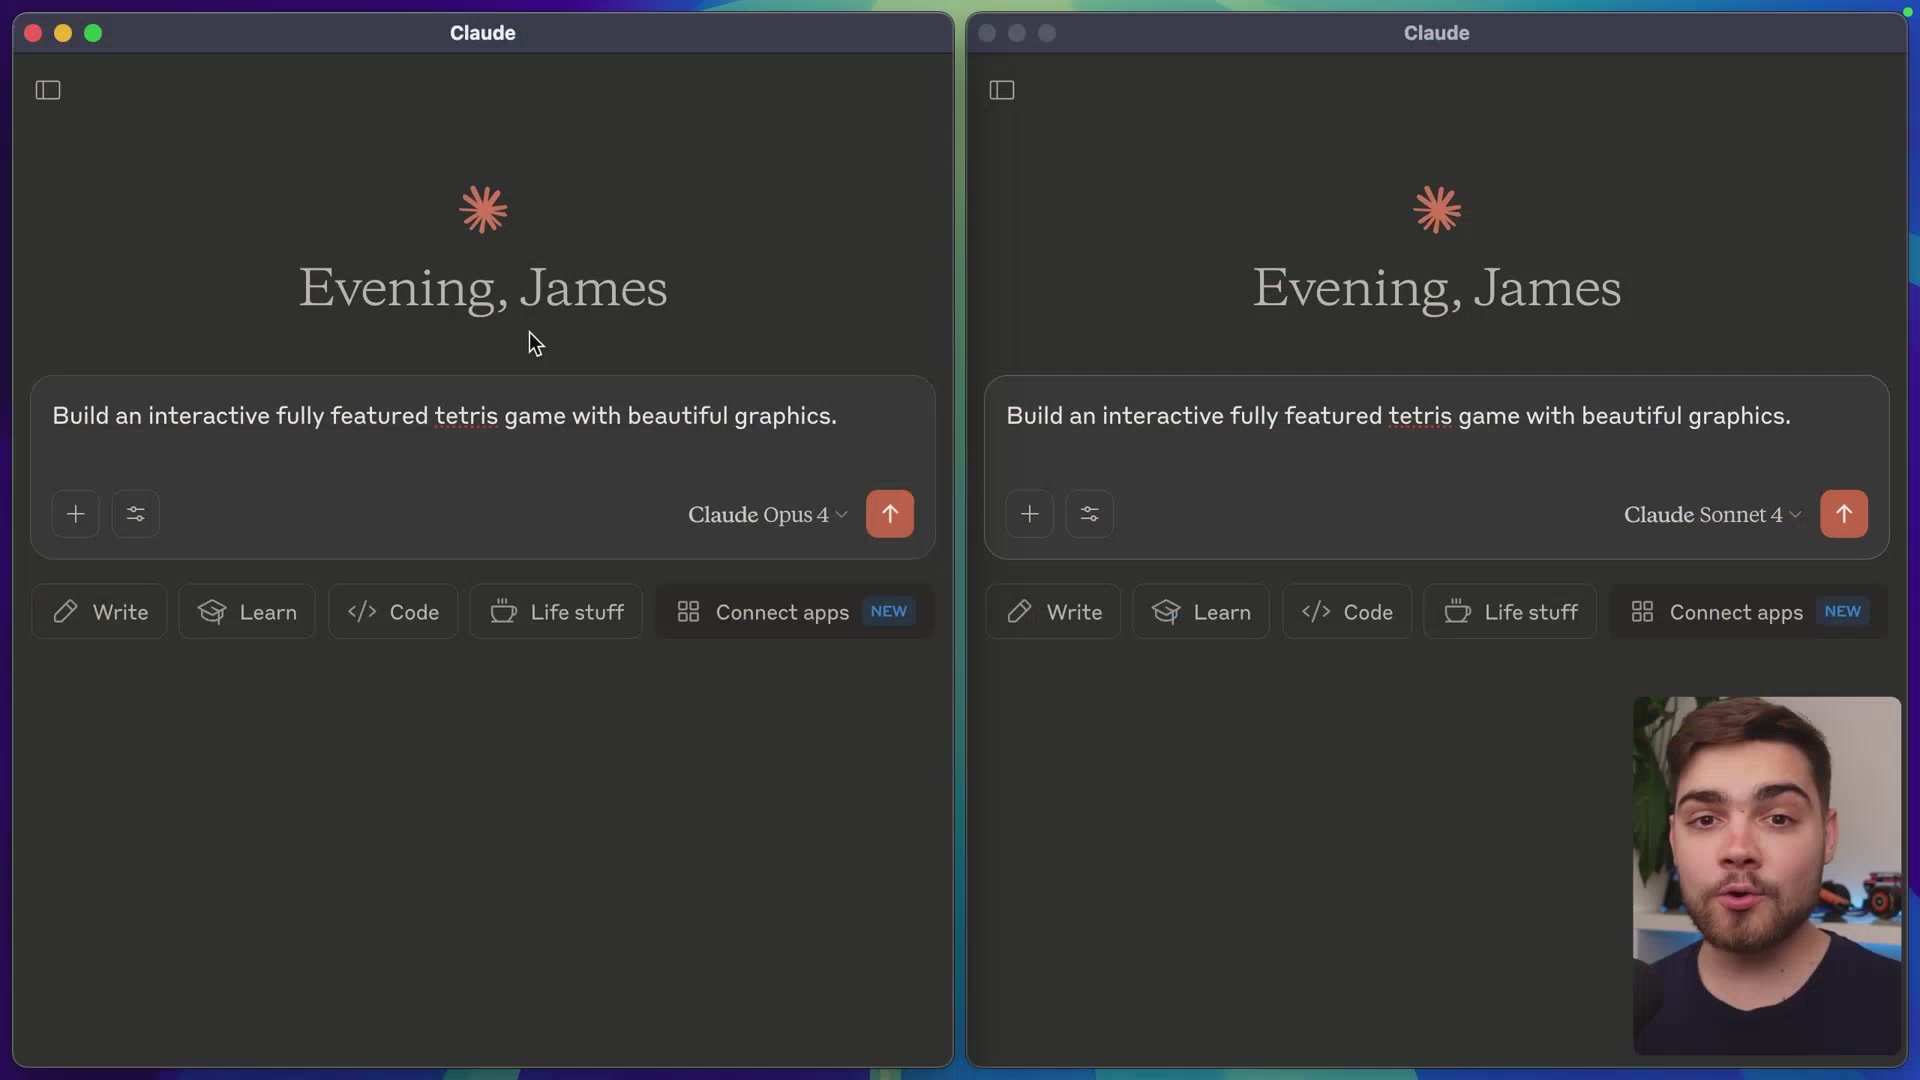Open attachment menu with the plus icon on left

[76, 513]
